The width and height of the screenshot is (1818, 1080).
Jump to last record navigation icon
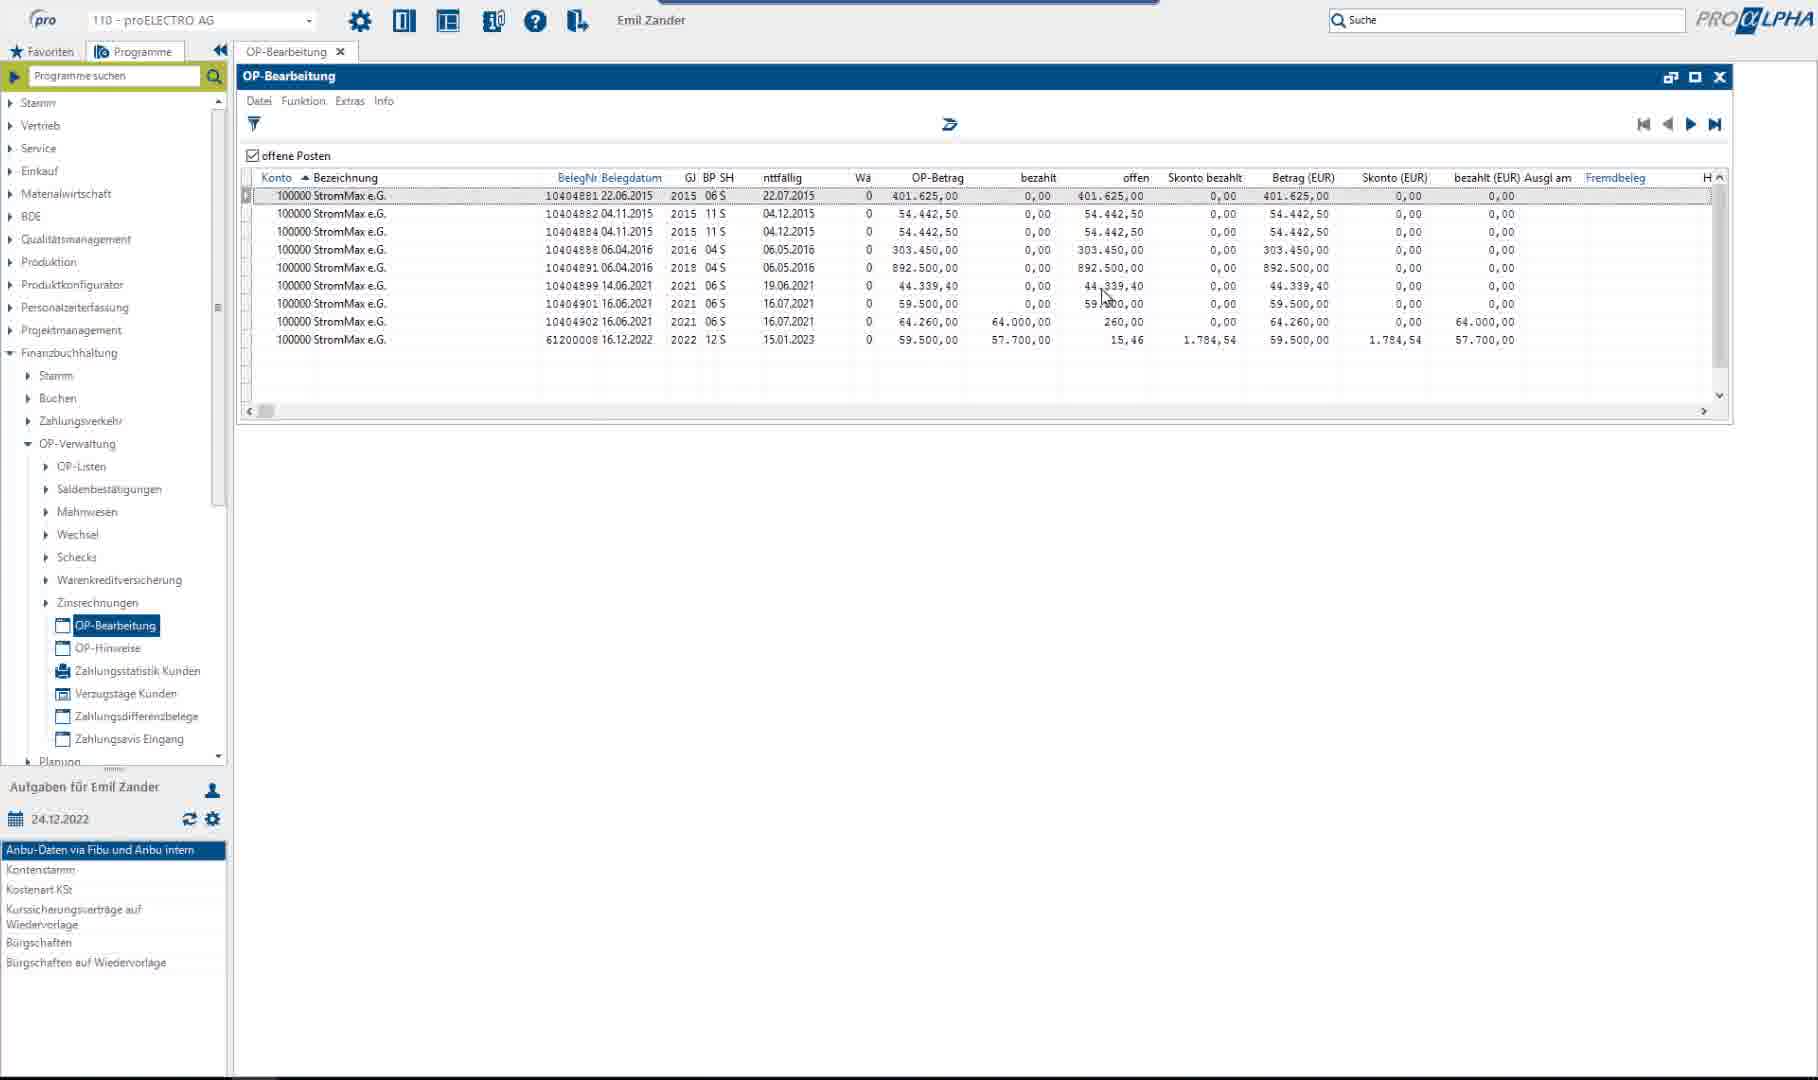tap(1715, 124)
